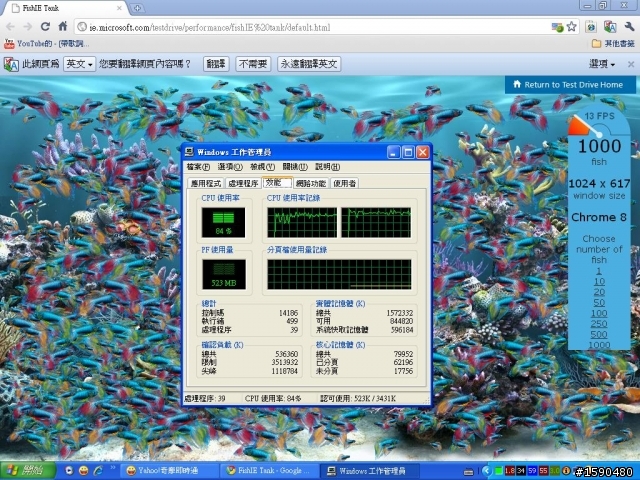Select the 效能 performance tab
Screen dimensions: 640x480
pos(277,182)
